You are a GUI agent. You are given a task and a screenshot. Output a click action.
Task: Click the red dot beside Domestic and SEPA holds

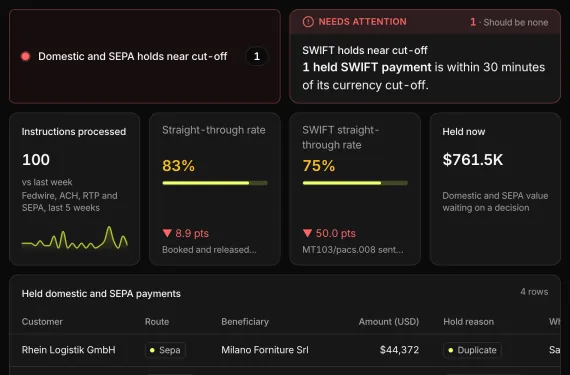pyautogui.click(x=25, y=56)
